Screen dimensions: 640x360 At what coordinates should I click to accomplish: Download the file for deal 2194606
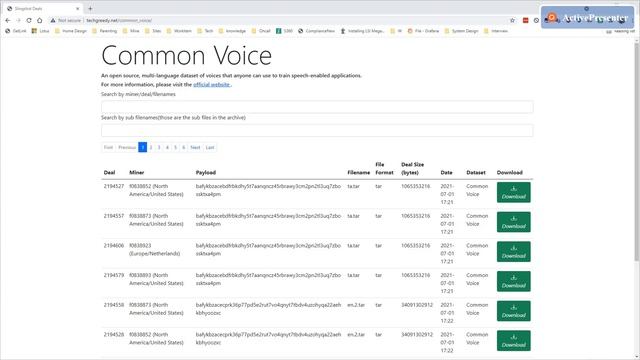coord(513,251)
